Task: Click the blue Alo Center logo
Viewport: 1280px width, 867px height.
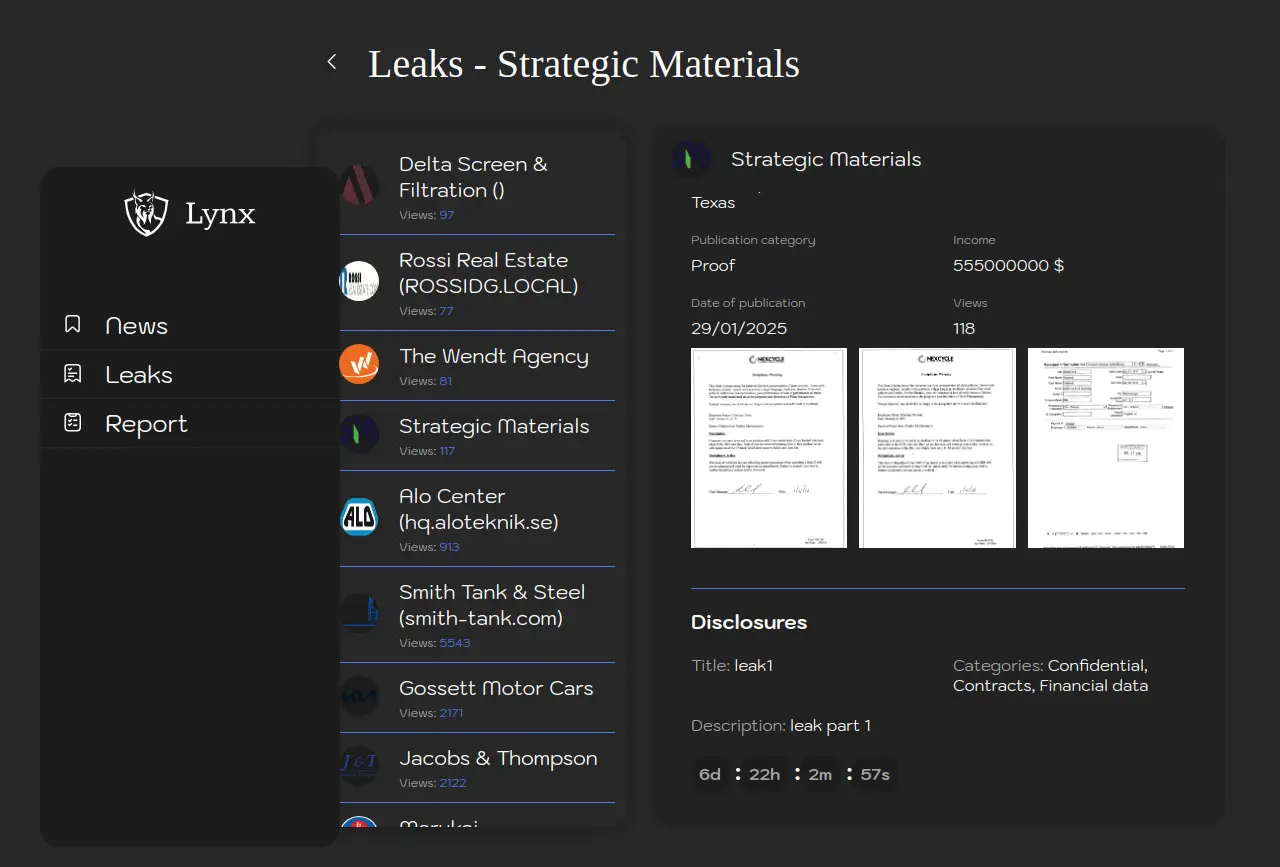Action: coord(359,517)
